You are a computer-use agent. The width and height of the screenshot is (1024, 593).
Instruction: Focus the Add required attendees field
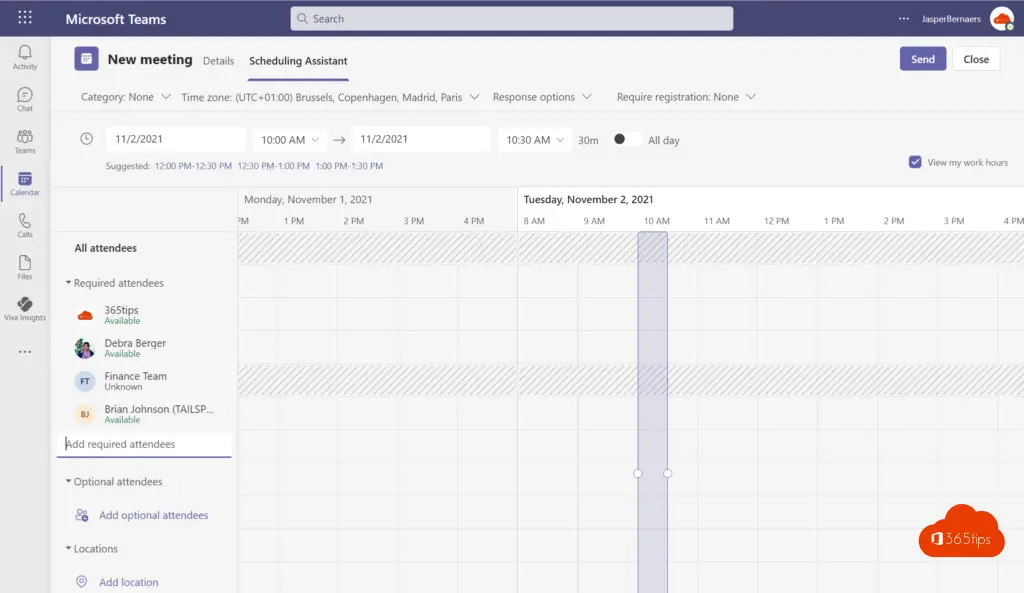(x=144, y=444)
